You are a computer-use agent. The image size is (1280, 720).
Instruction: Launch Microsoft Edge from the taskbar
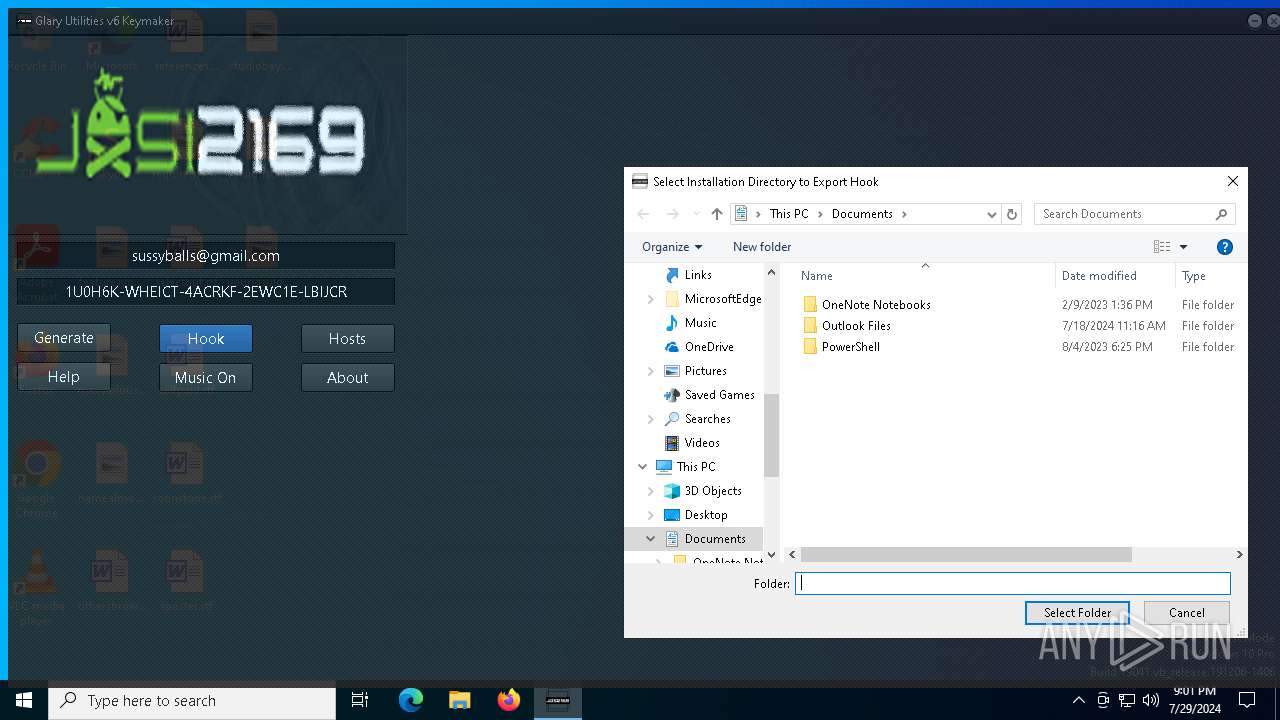click(x=411, y=701)
